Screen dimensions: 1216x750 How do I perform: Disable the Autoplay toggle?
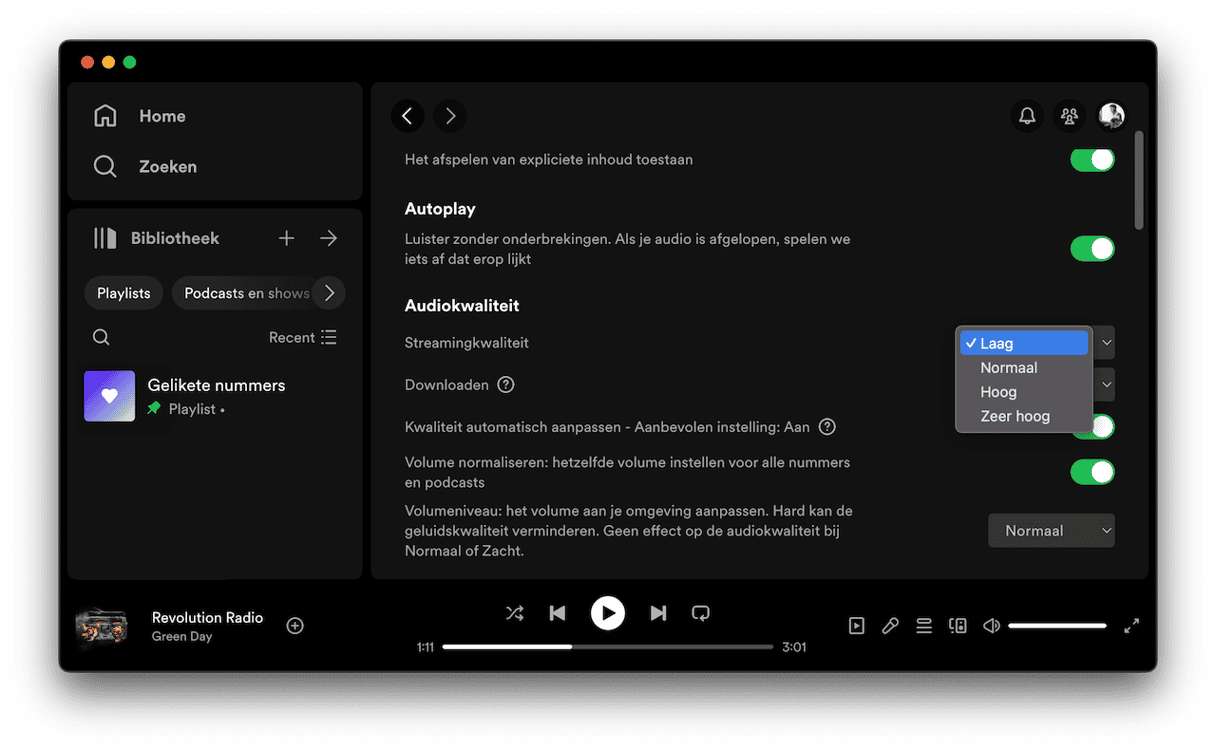coord(1092,249)
